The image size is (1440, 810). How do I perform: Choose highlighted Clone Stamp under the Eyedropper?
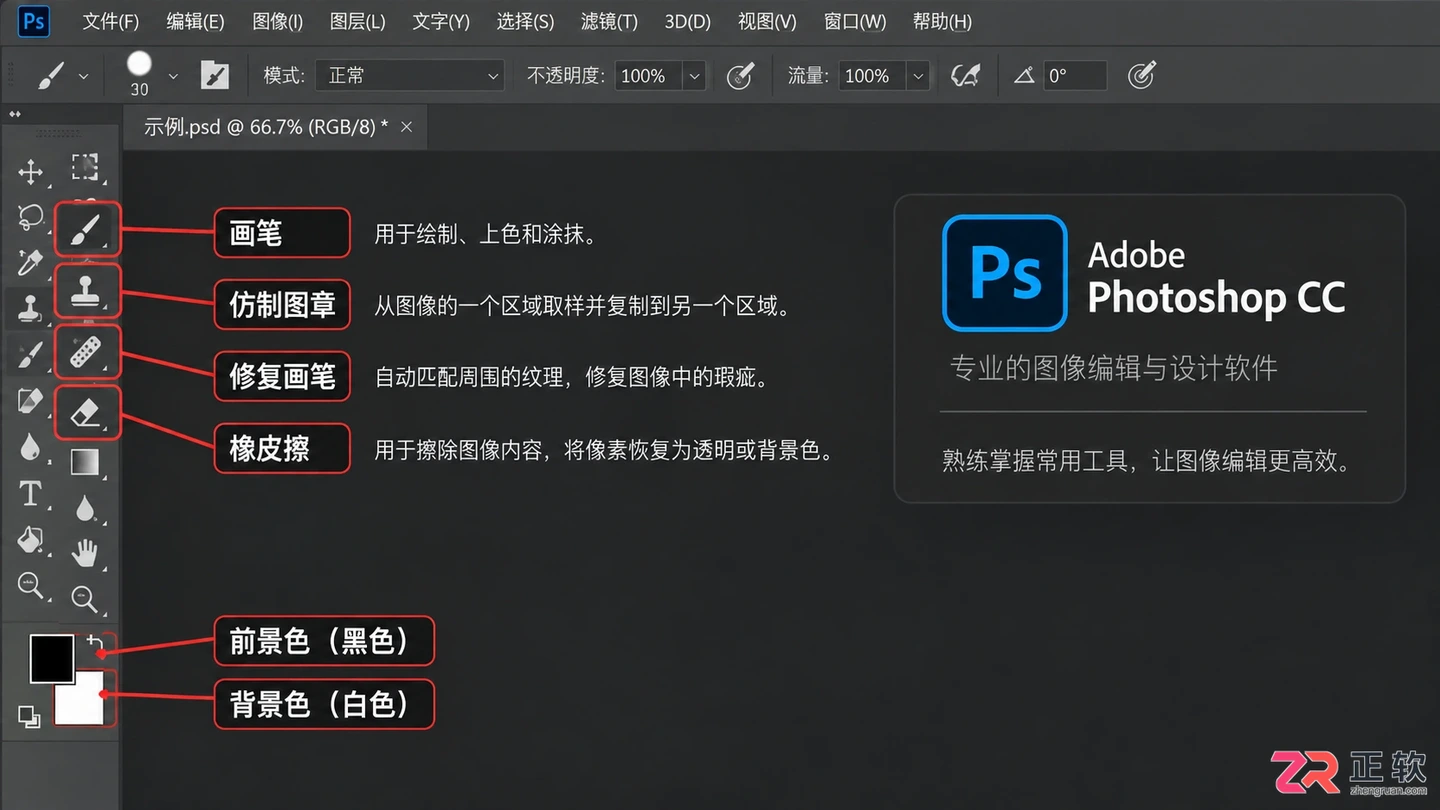point(31,308)
